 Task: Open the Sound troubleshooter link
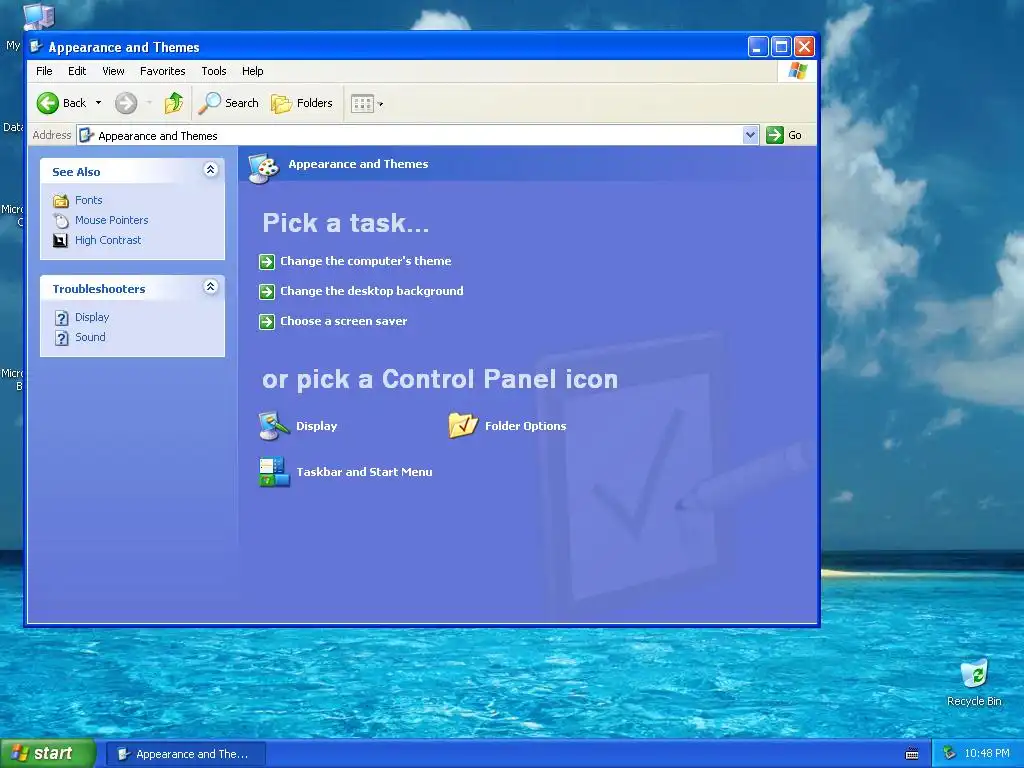90,337
